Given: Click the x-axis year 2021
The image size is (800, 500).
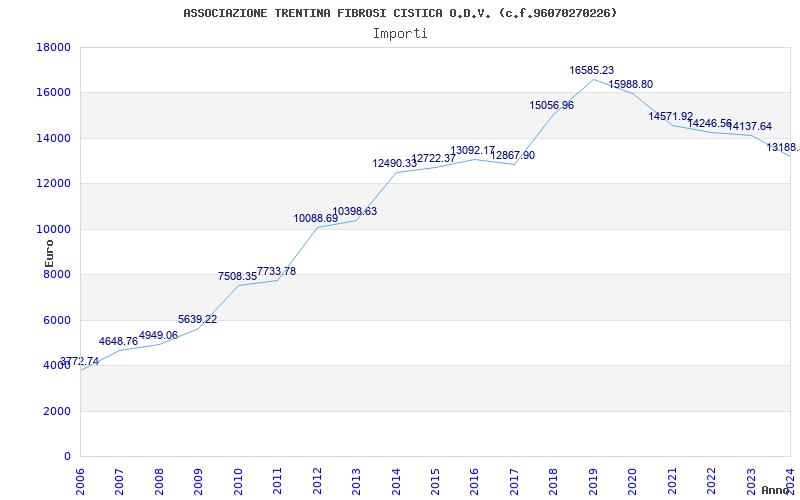Looking at the screenshot, I should 672,481.
